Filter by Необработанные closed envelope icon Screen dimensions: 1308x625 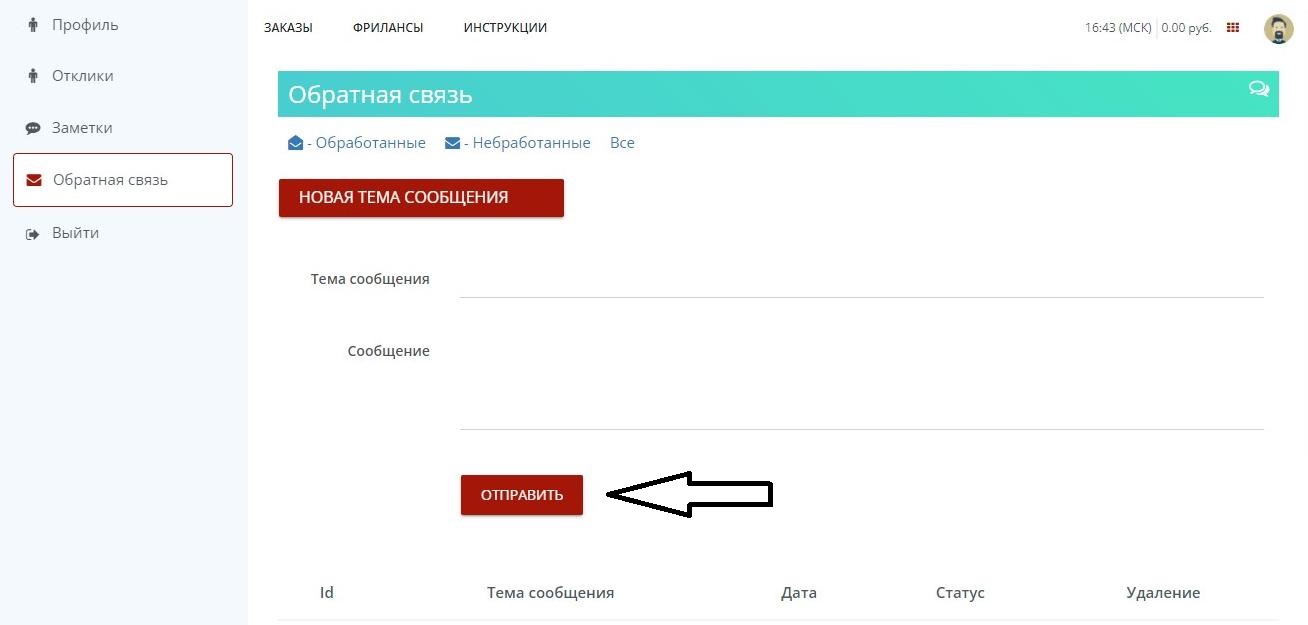[452, 143]
